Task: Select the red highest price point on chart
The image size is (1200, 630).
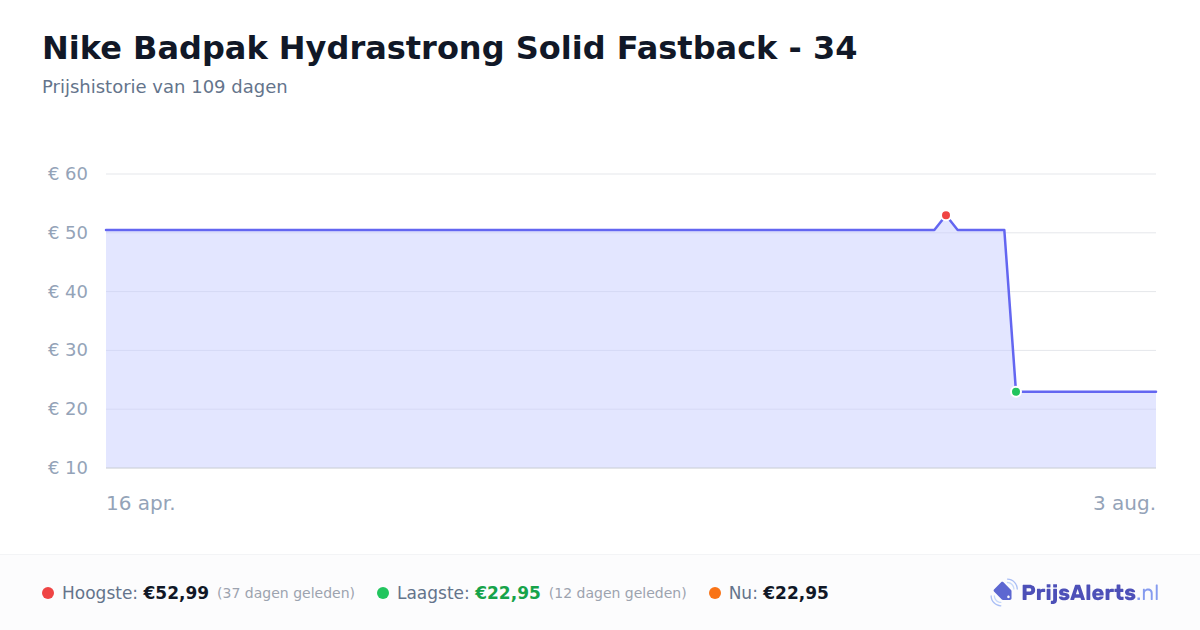Action: 946,216
